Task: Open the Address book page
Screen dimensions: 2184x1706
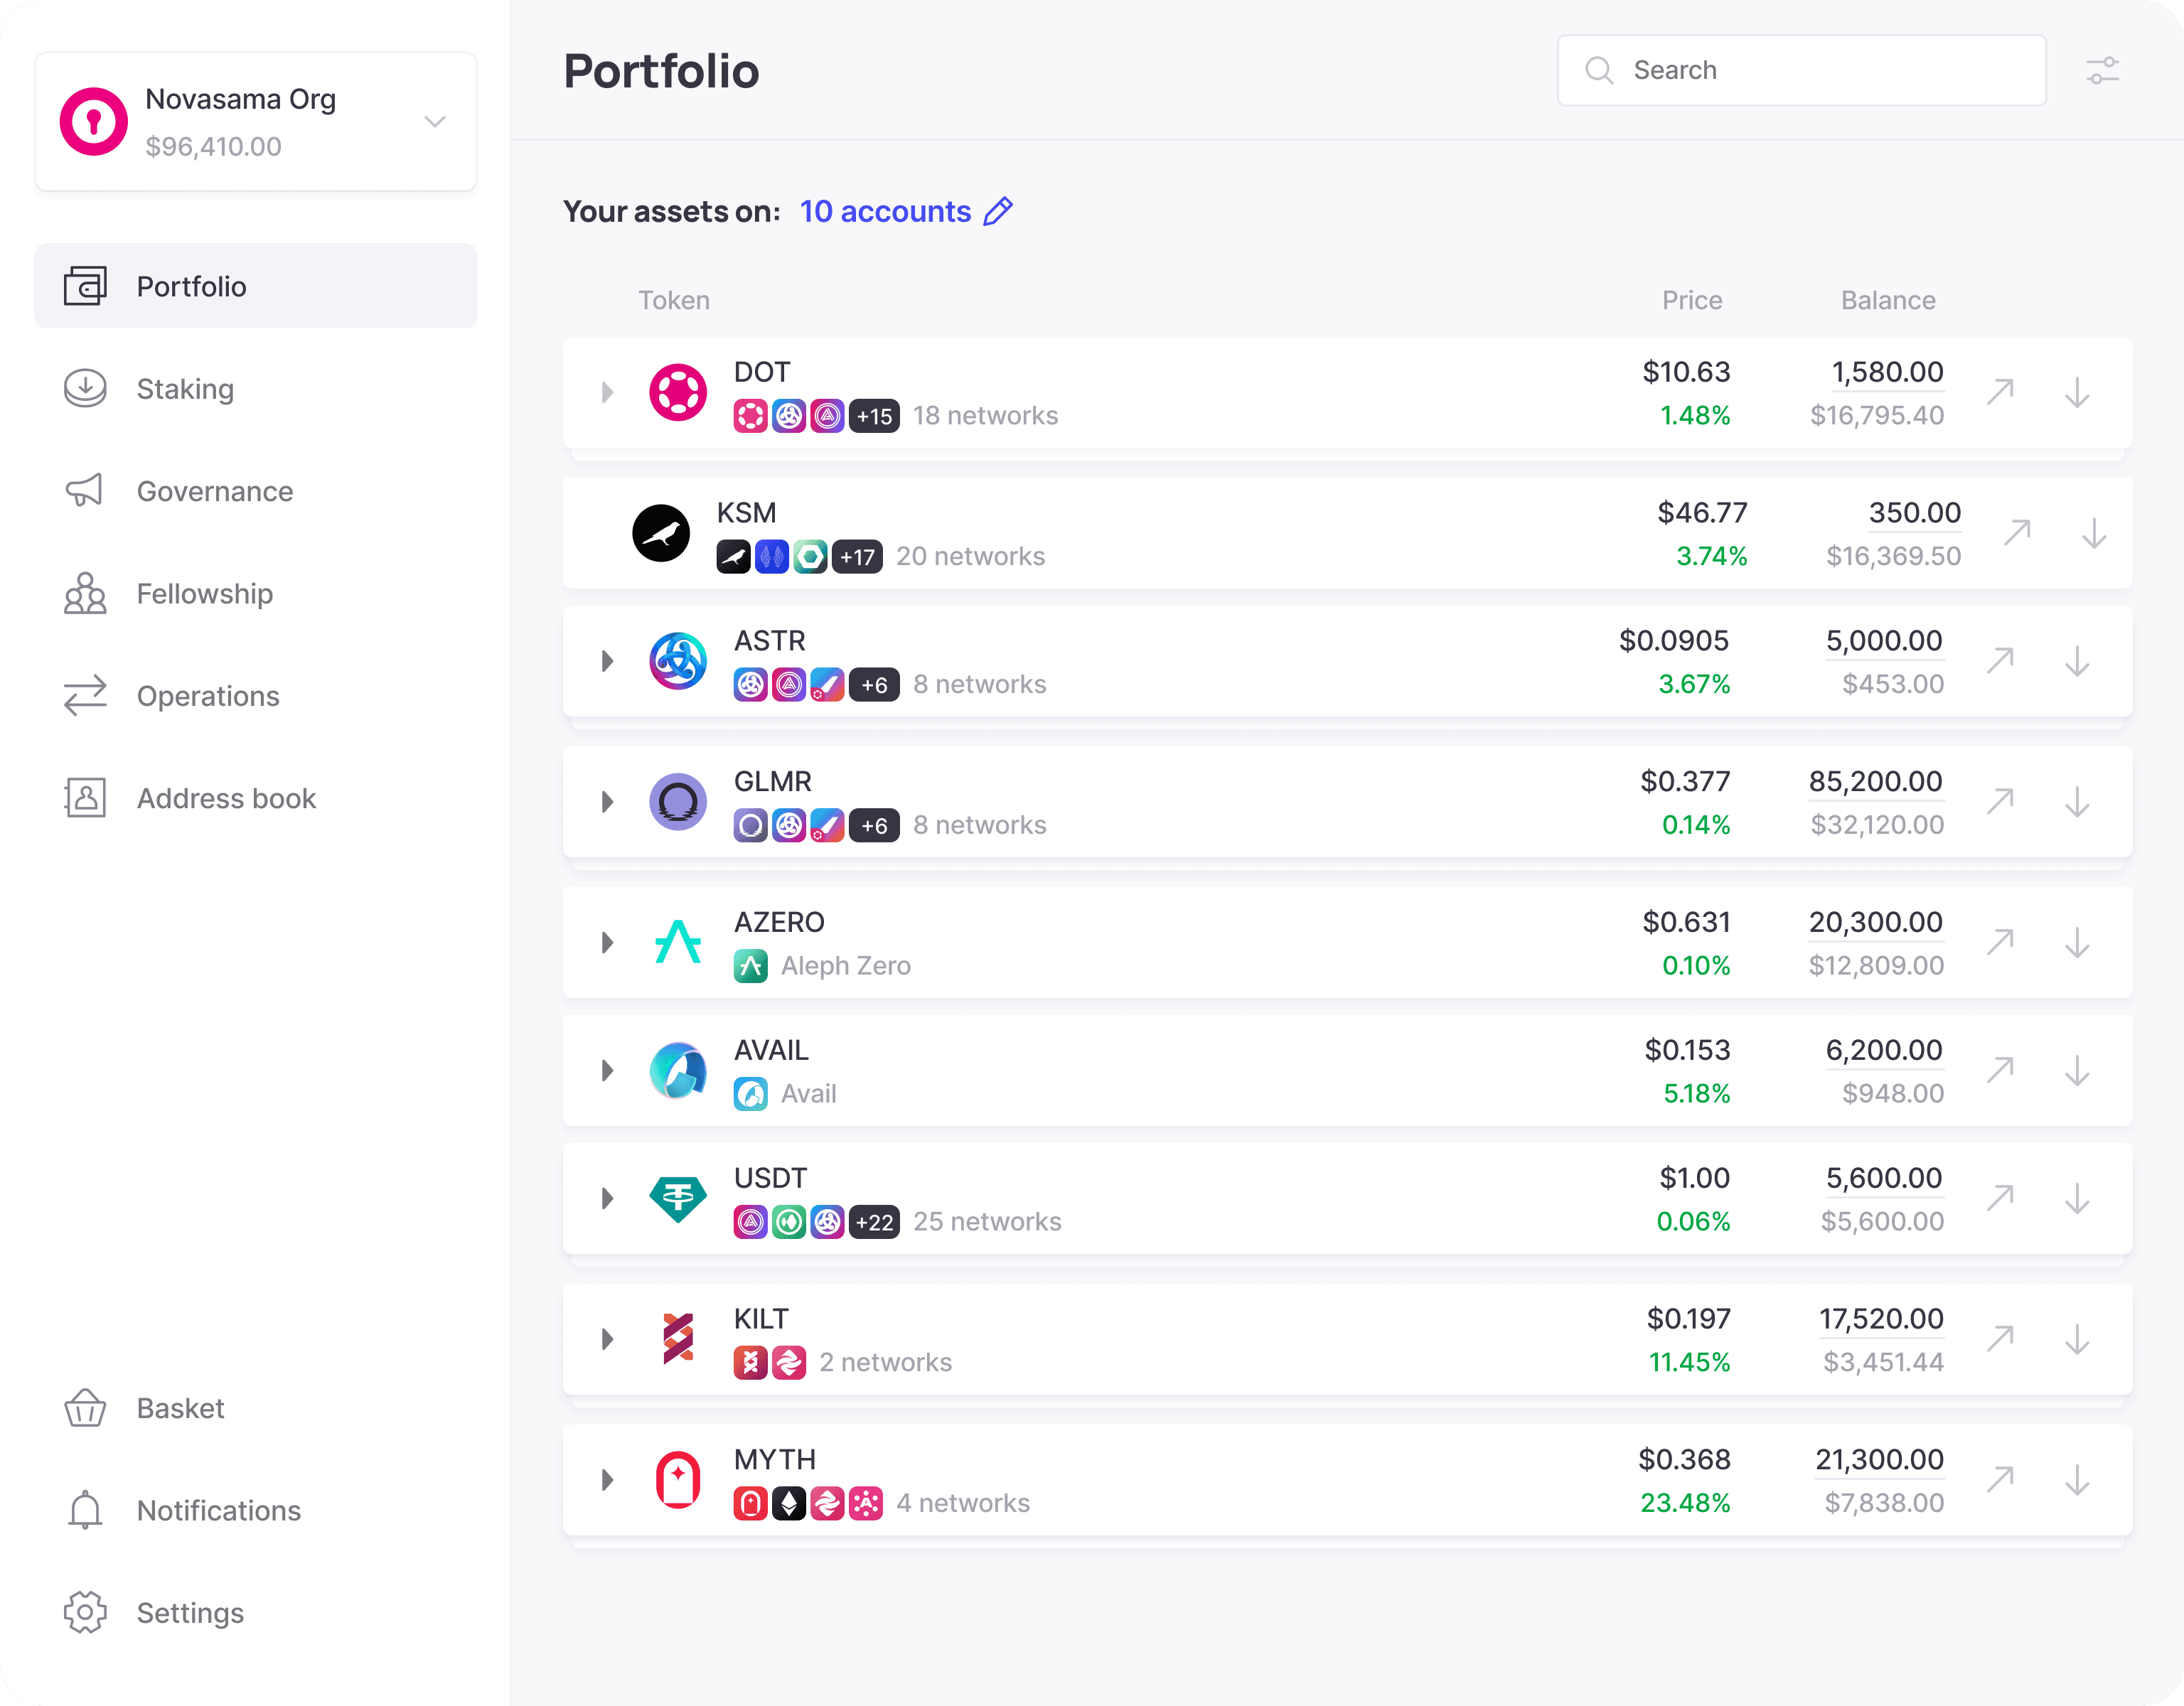Action: click(x=226, y=798)
